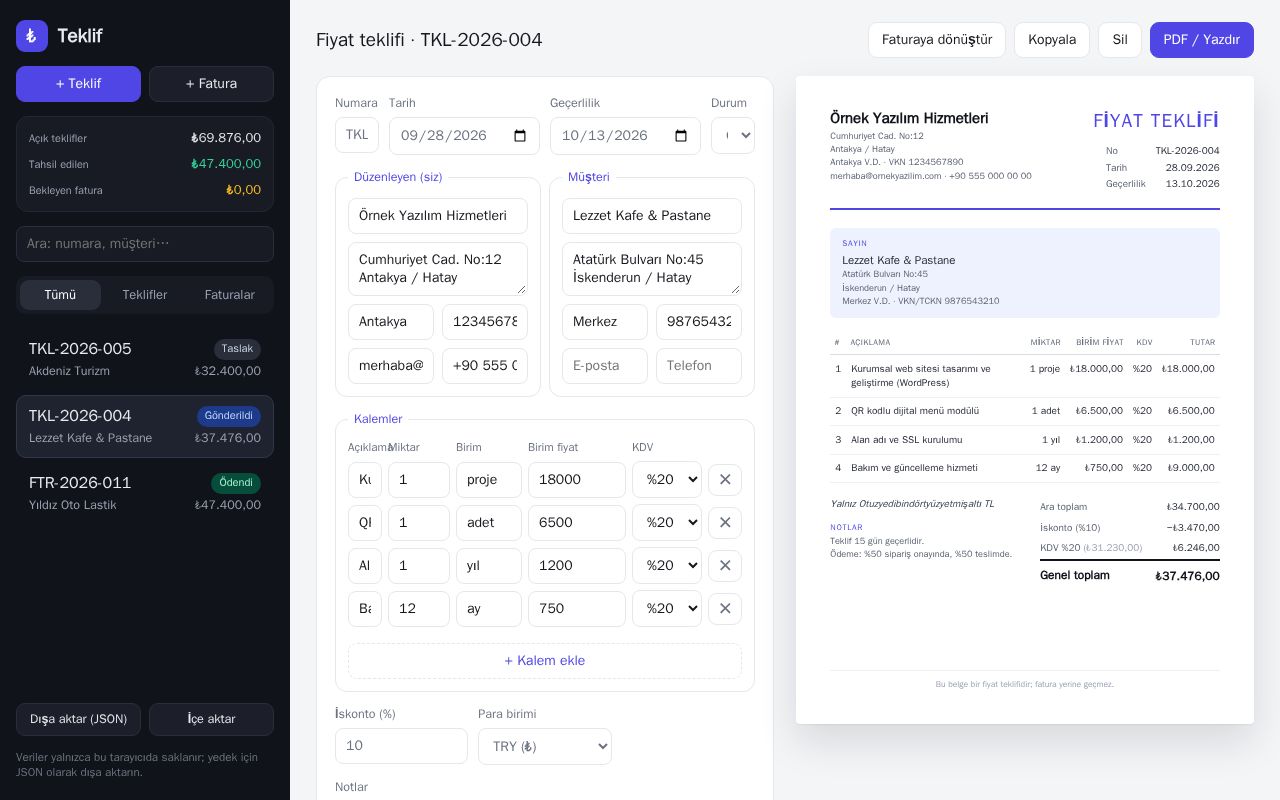Click the Numara field showing TKL

point(357,135)
